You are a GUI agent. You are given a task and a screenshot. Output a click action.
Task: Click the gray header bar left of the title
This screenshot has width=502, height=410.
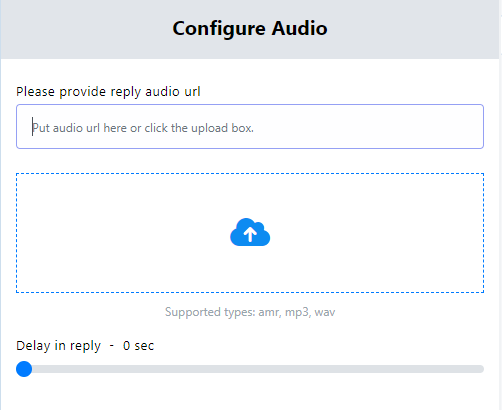coord(87,29)
